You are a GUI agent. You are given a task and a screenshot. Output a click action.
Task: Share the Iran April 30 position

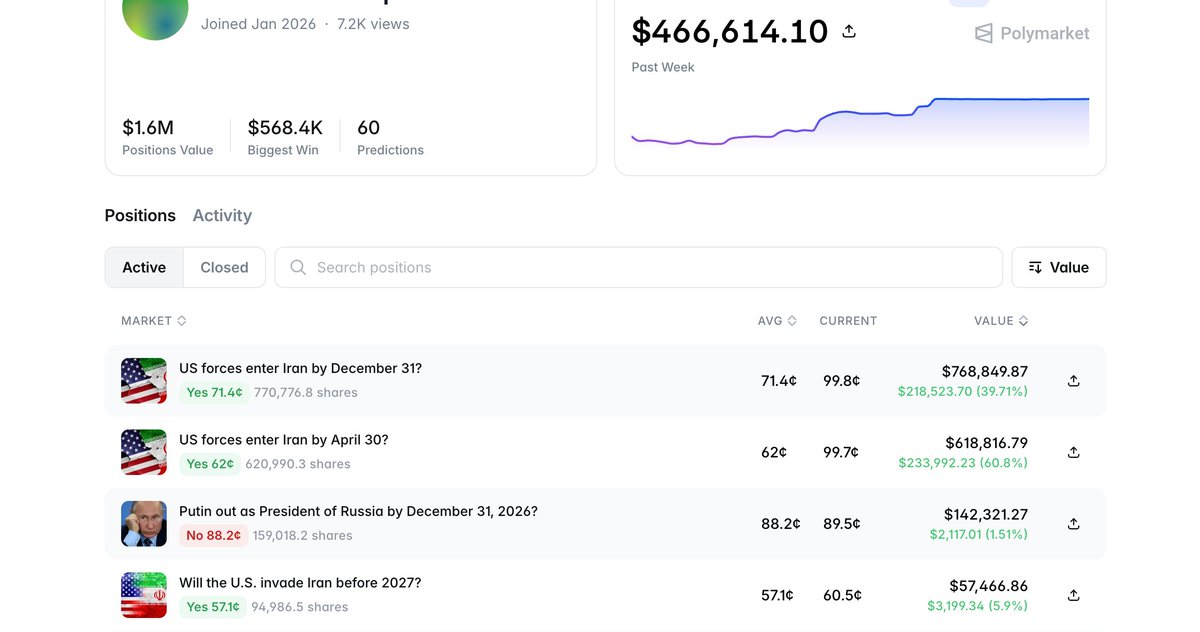tap(1073, 452)
